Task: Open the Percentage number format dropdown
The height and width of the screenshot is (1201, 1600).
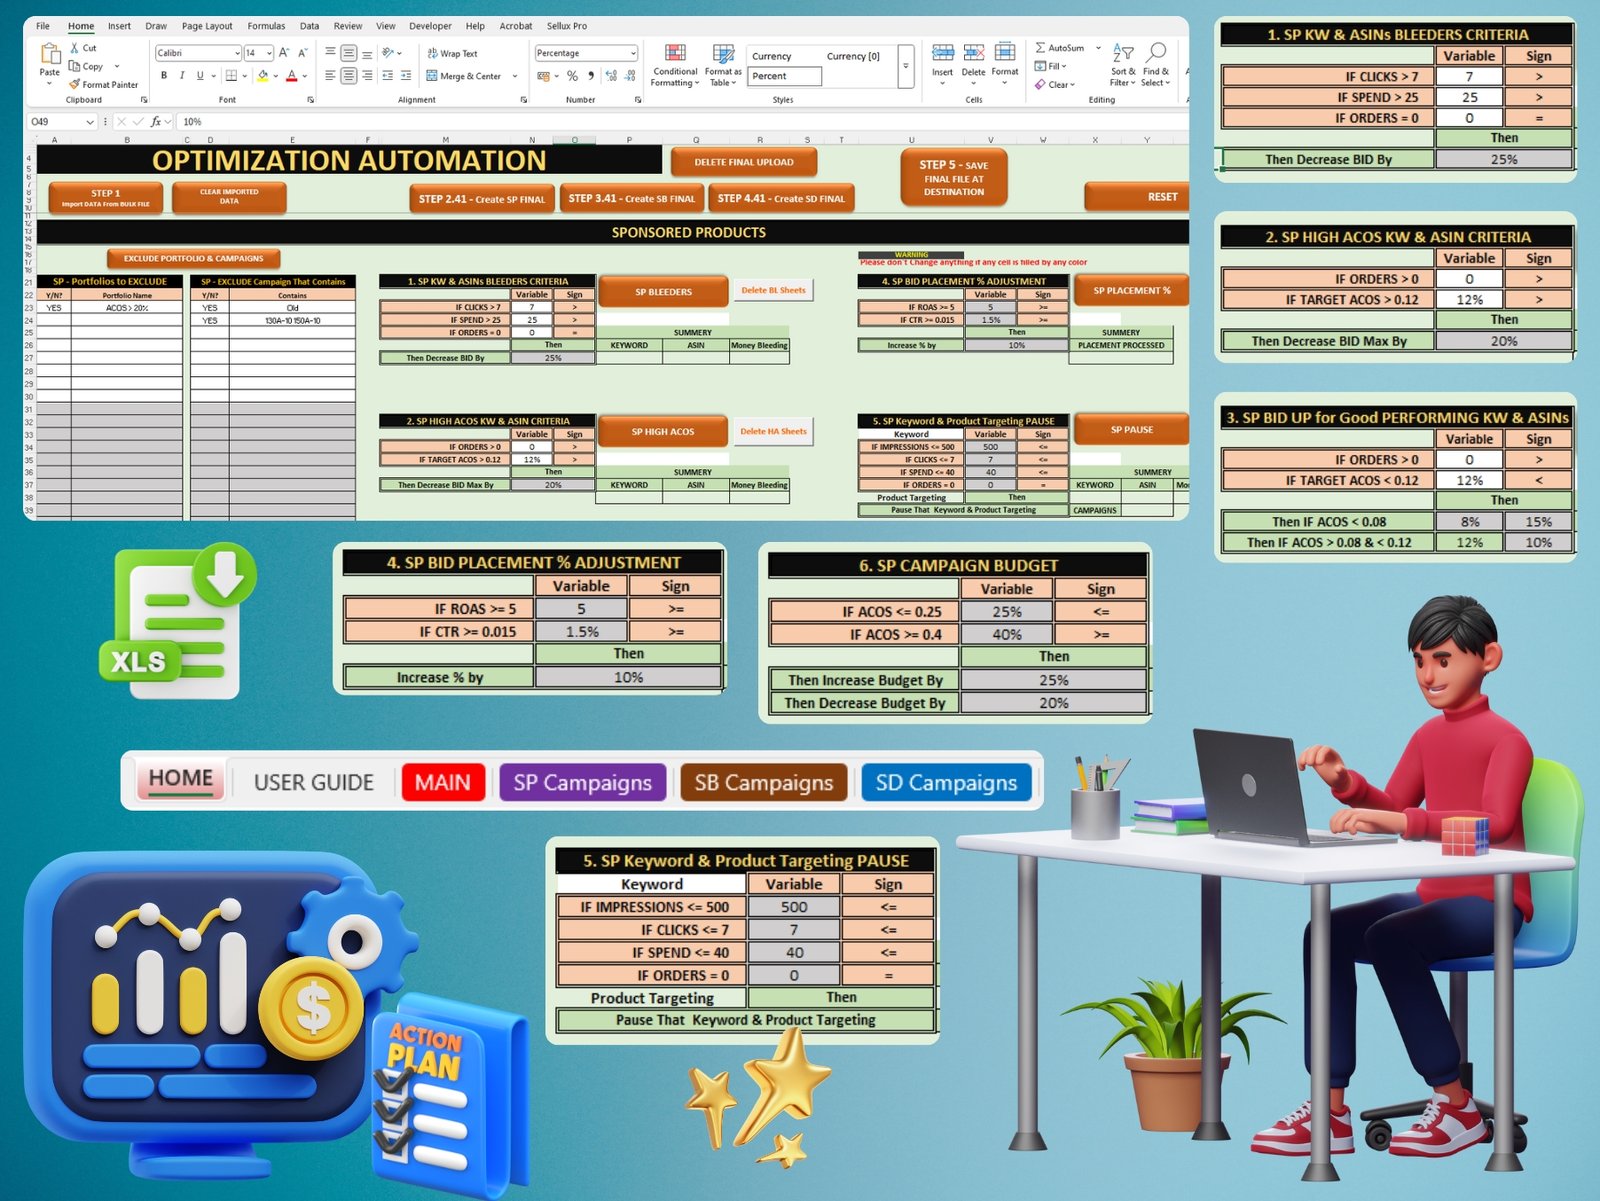Action: pos(632,54)
